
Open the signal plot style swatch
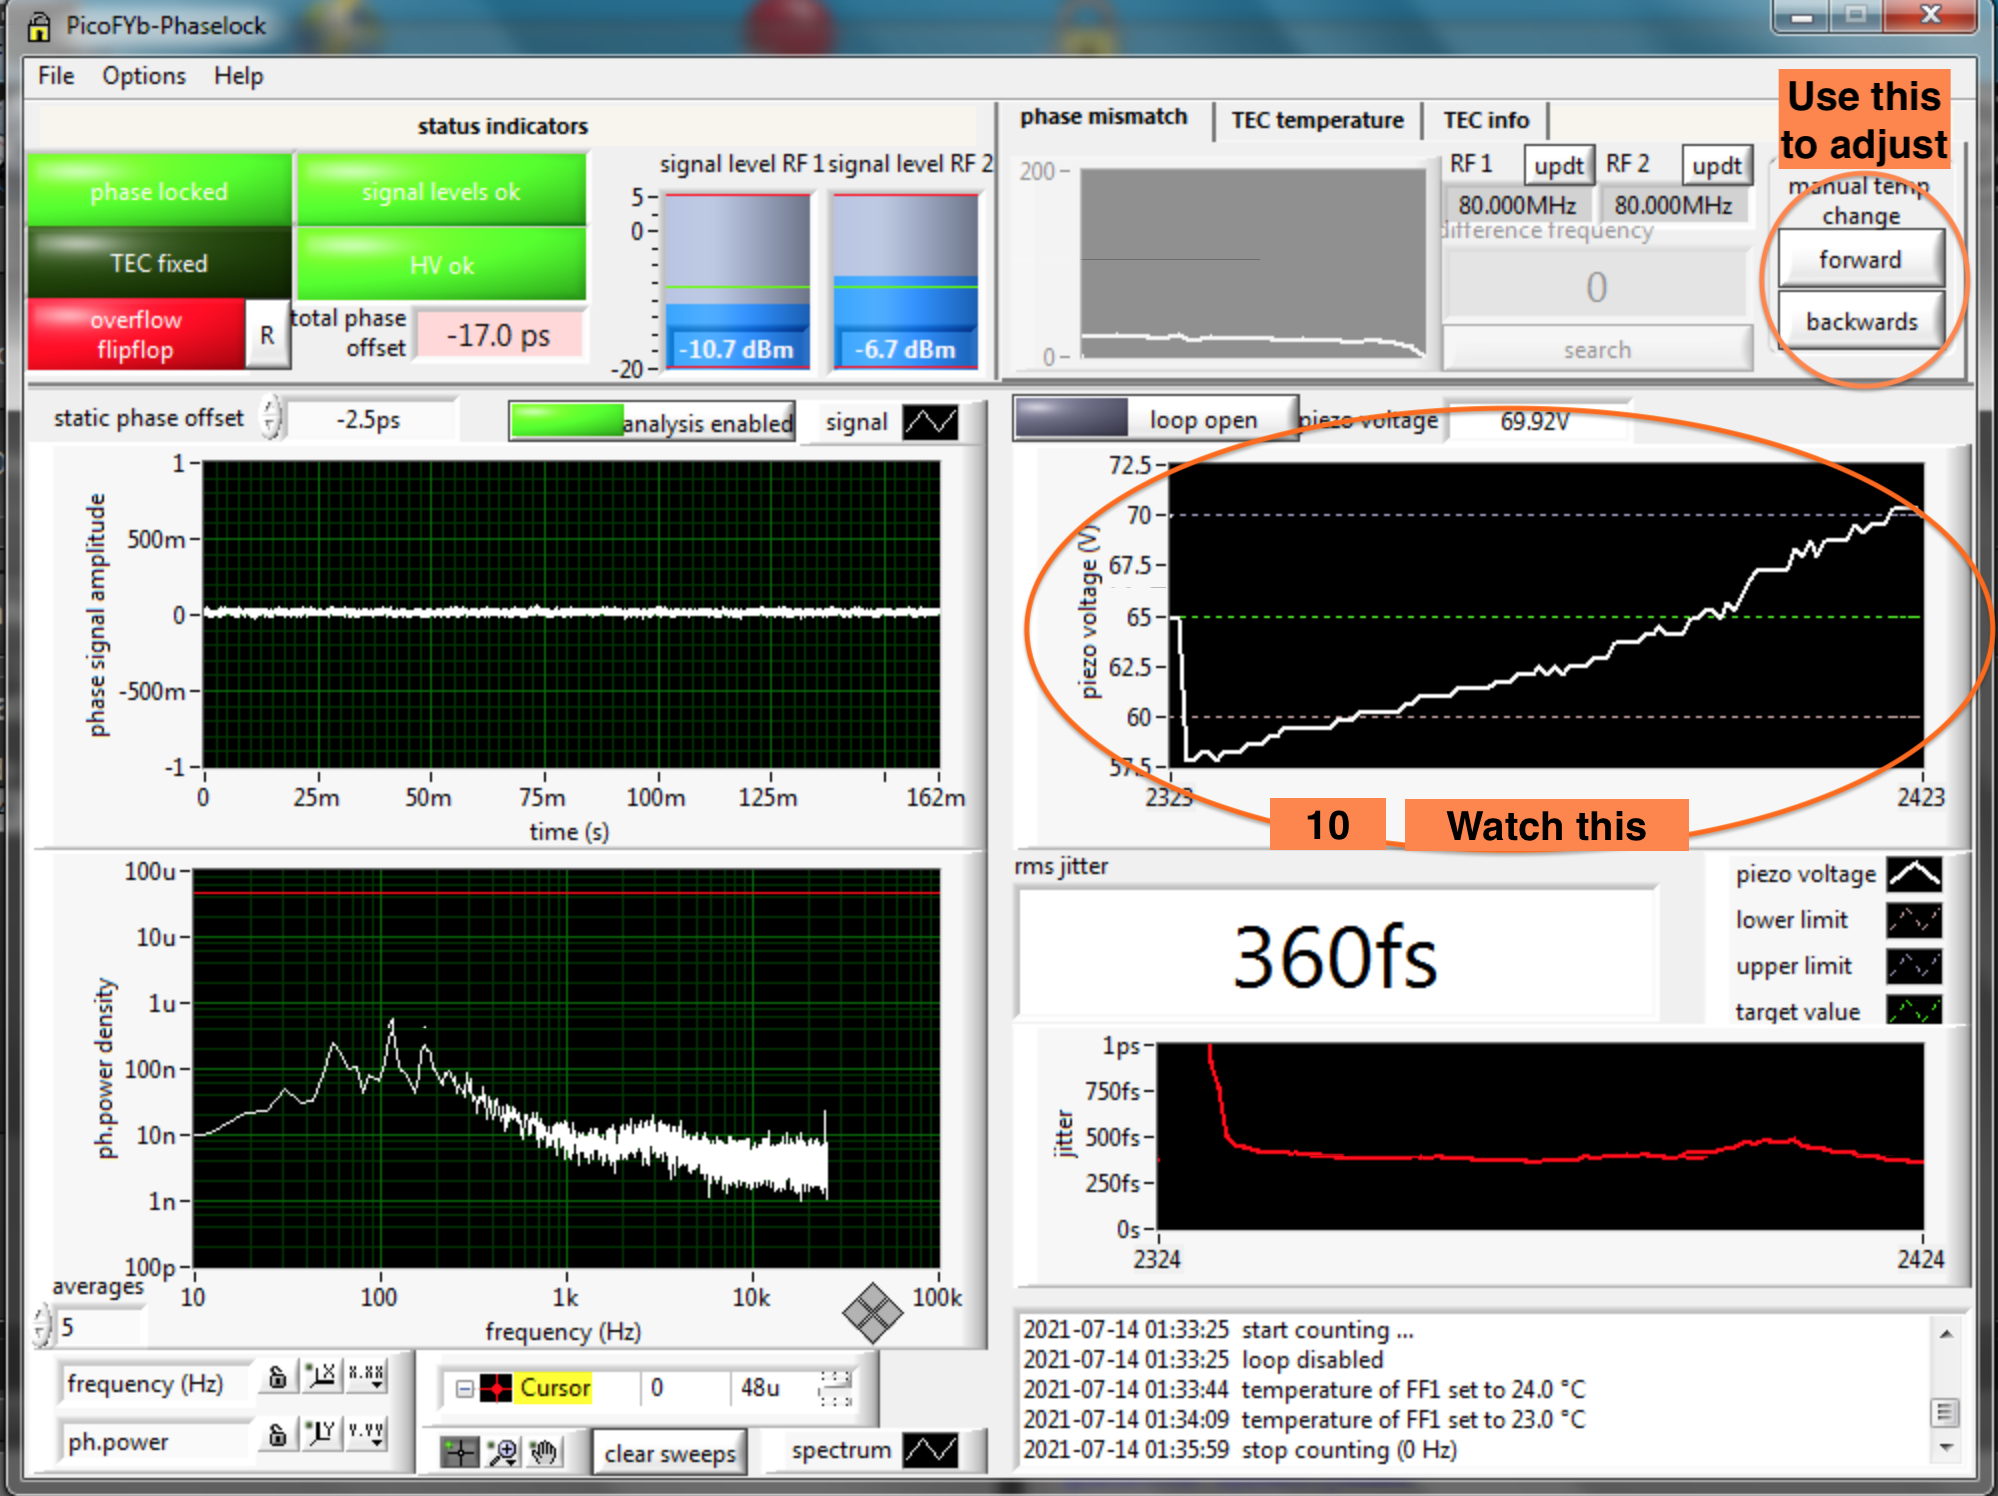930,422
